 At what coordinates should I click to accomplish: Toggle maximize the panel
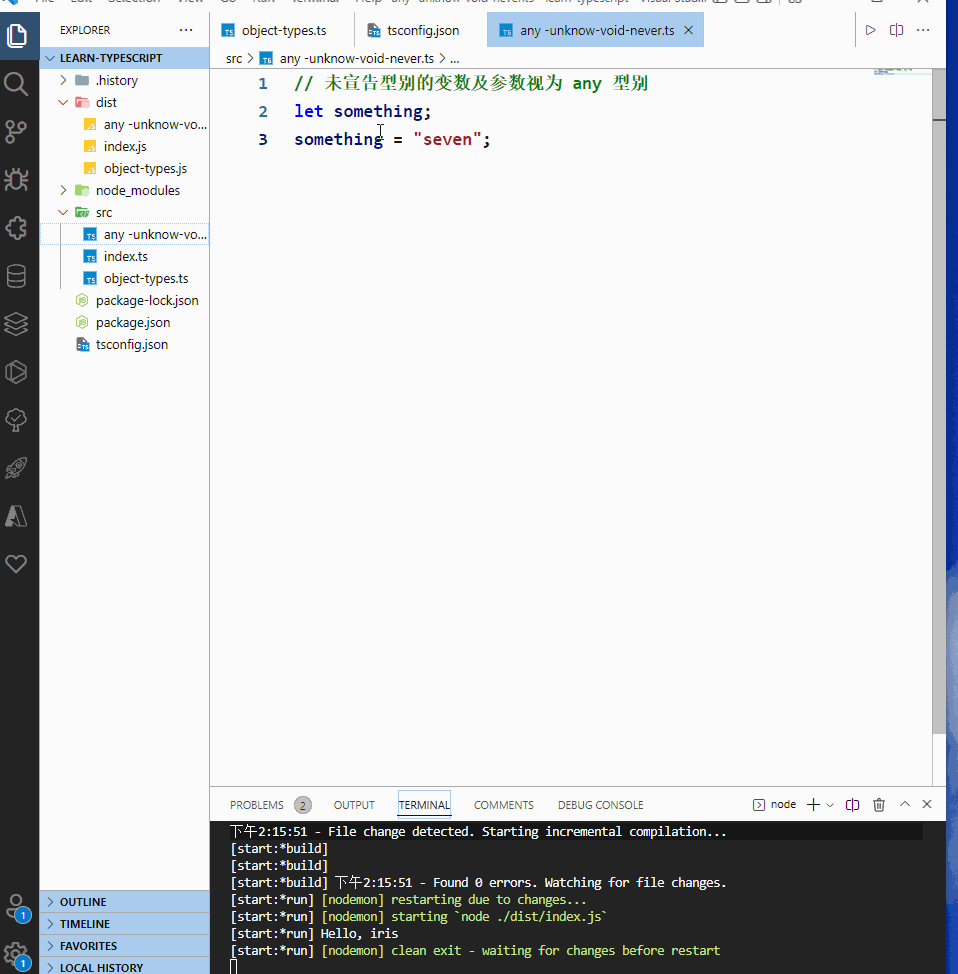coord(903,804)
